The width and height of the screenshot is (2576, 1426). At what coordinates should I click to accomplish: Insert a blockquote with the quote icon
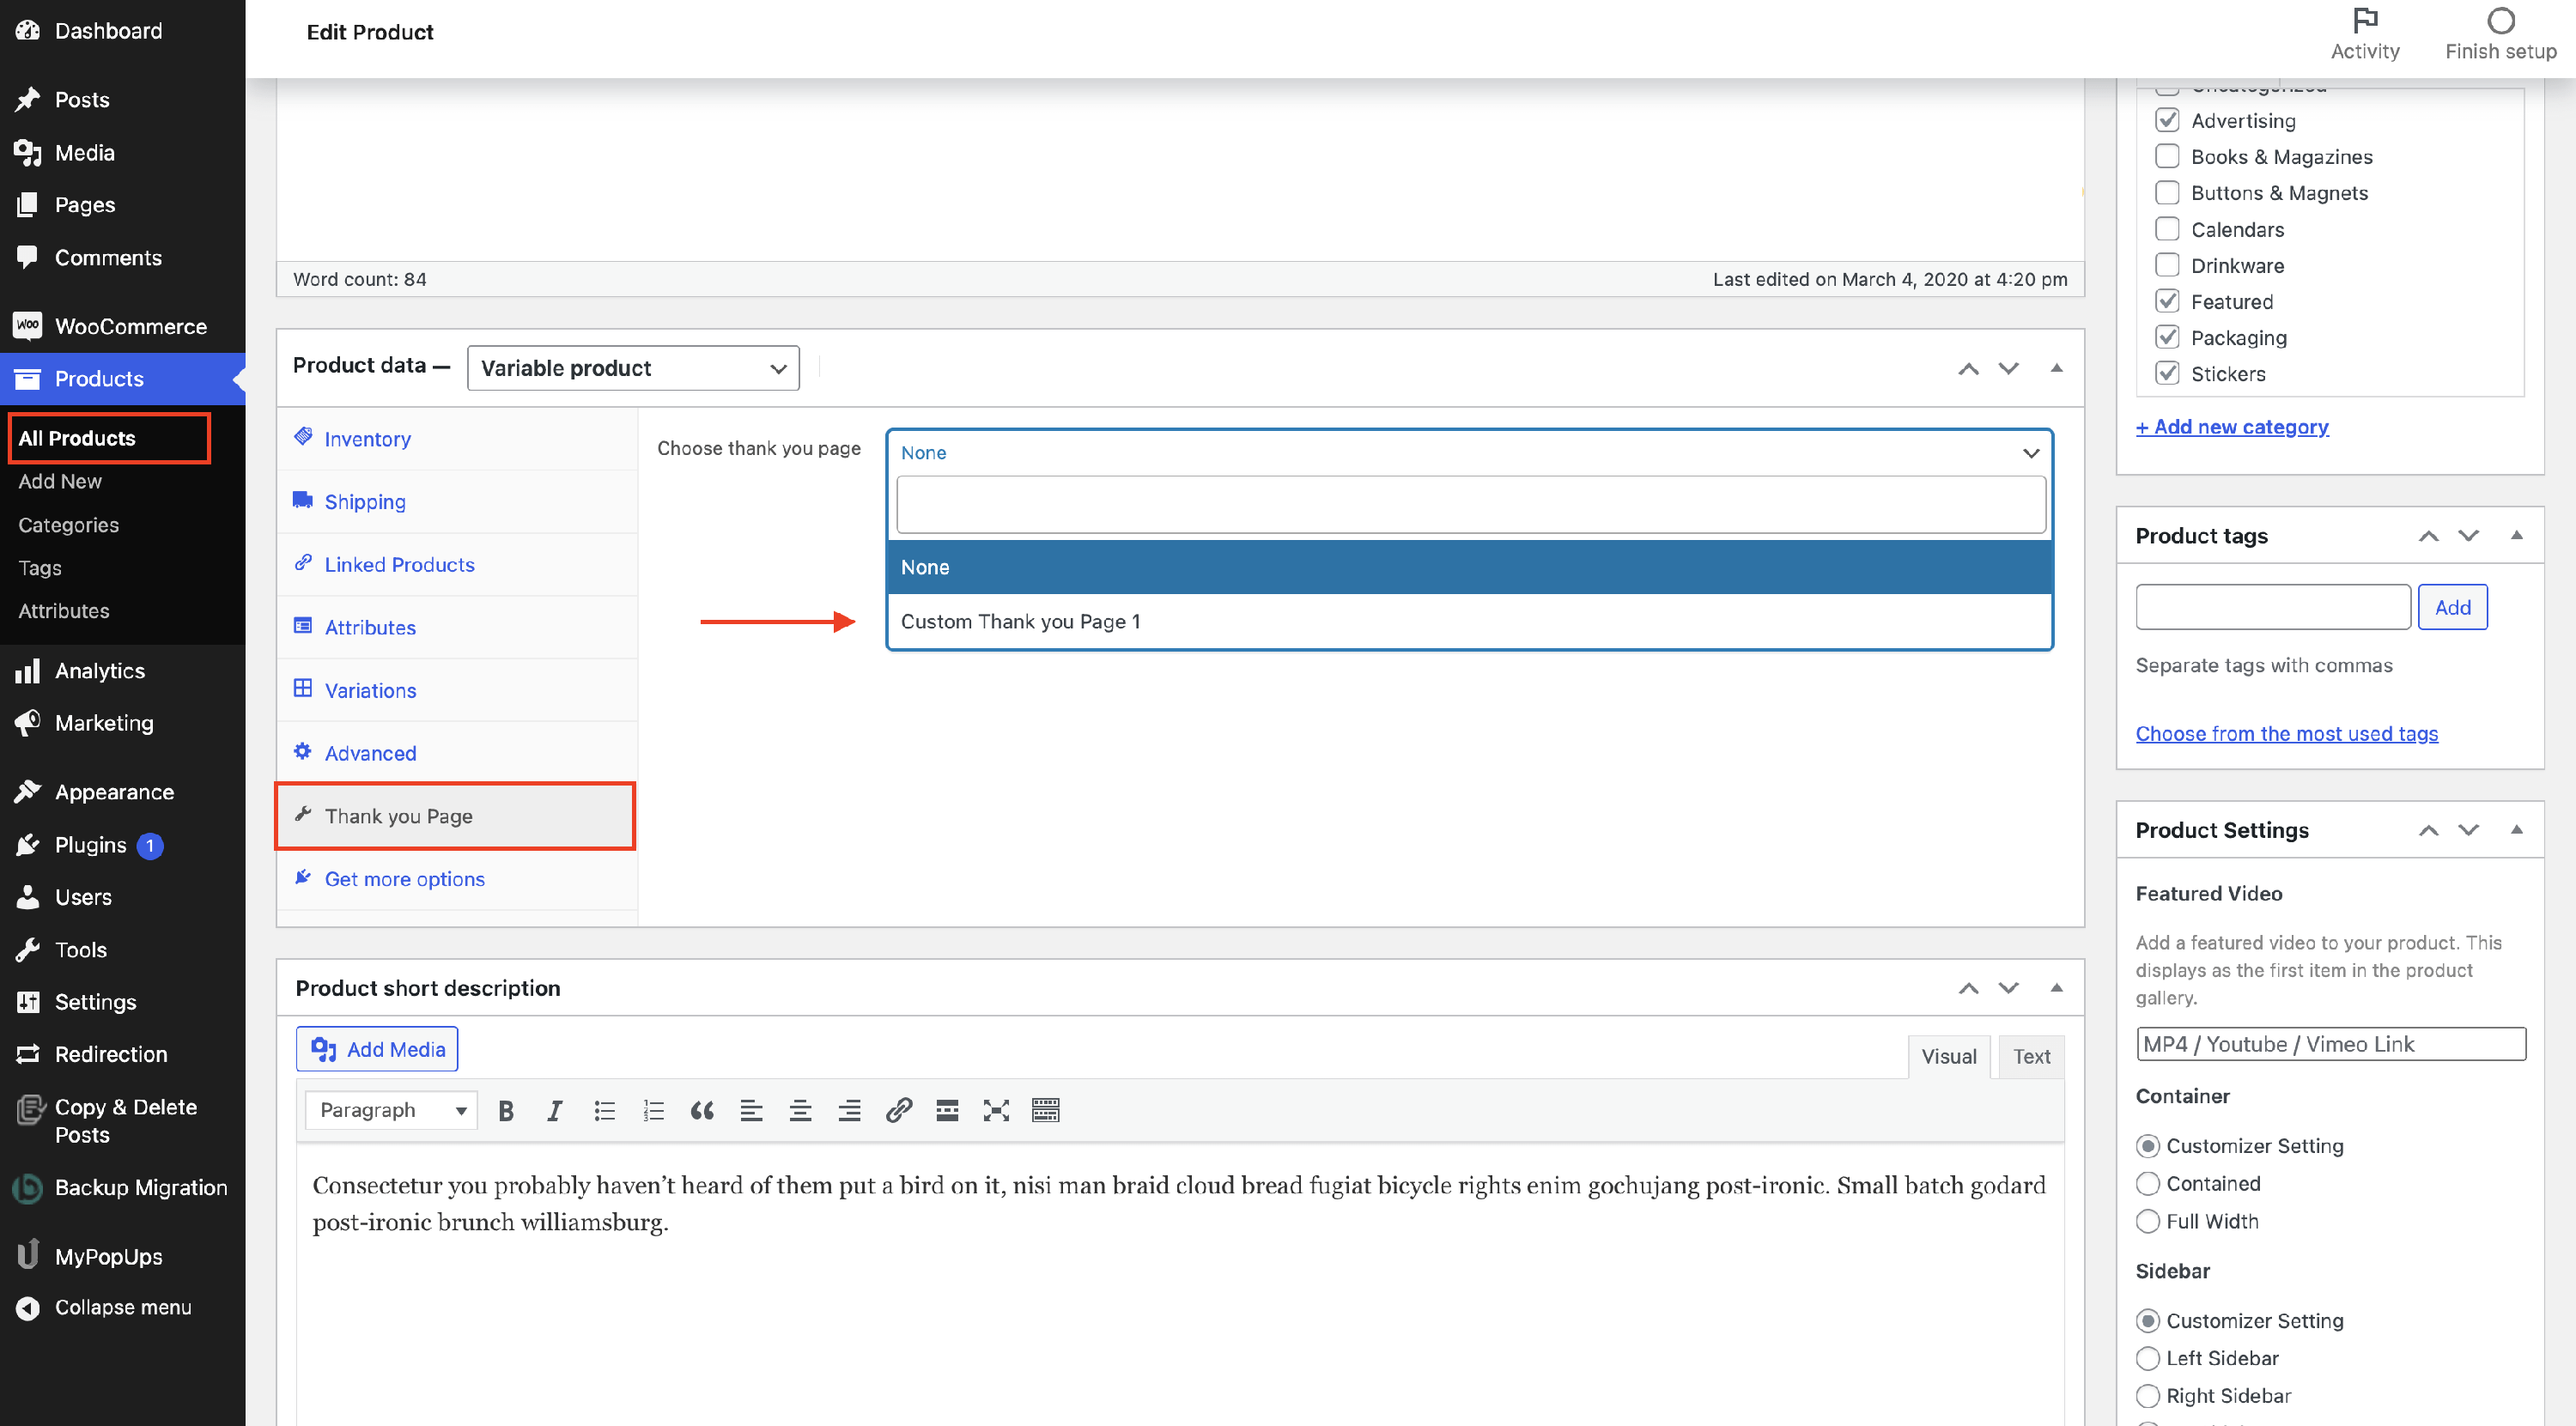pyautogui.click(x=702, y=1110)
